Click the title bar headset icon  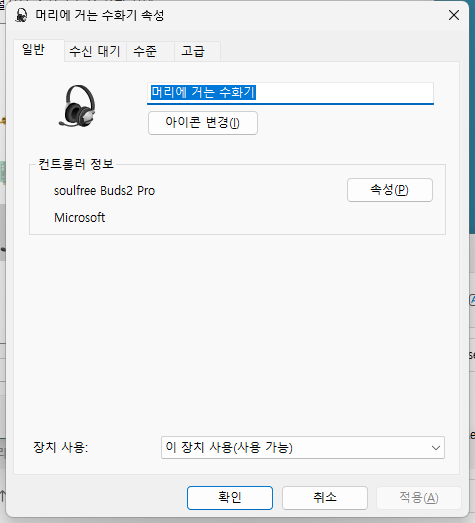click(x=21, y=15)
